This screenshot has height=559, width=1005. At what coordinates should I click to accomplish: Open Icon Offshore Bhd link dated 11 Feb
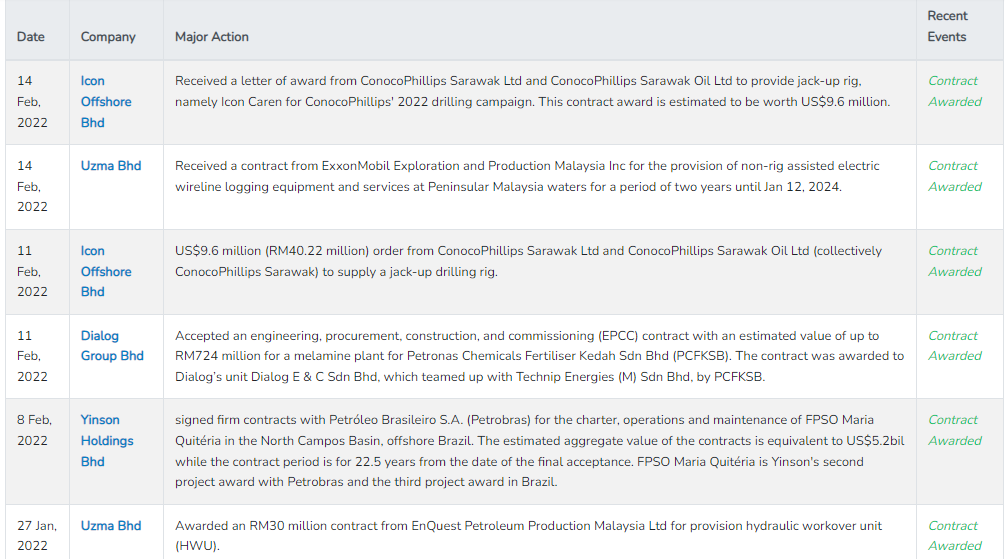point(106,271)
